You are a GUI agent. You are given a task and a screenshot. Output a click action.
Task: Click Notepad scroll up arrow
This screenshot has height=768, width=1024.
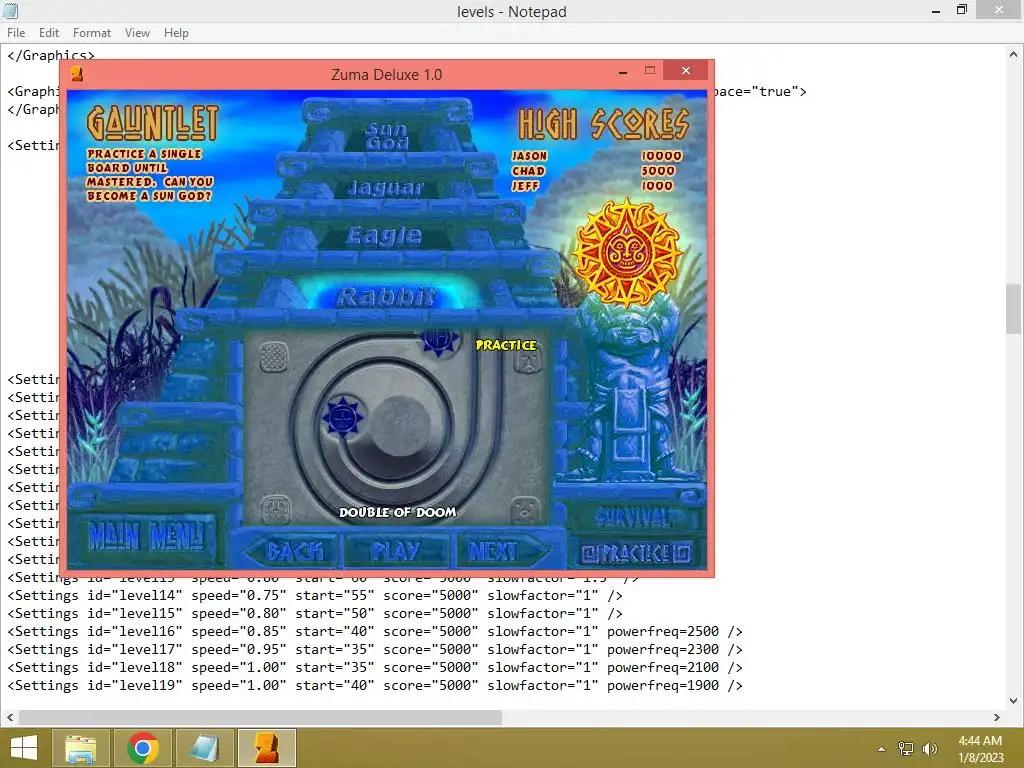click(1014, 55)
